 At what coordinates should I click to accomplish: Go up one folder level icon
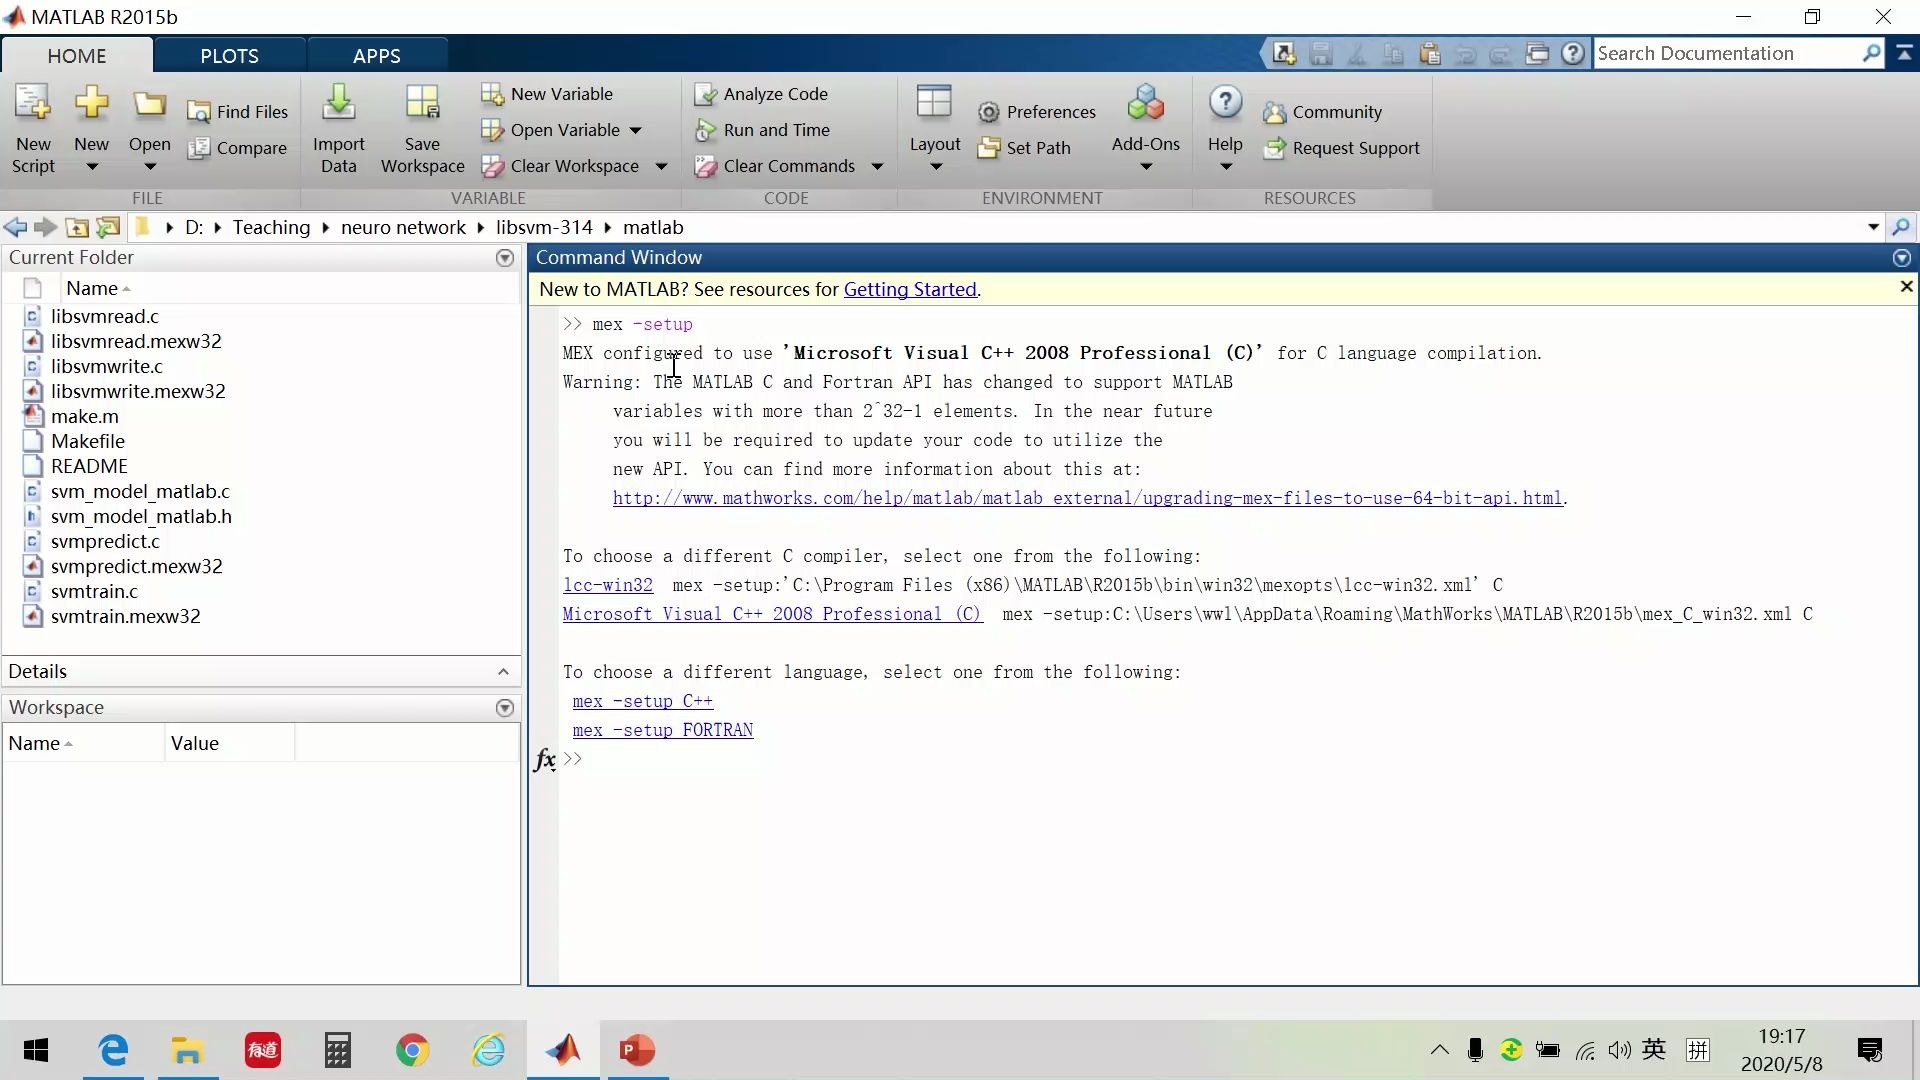click(77, 228)
